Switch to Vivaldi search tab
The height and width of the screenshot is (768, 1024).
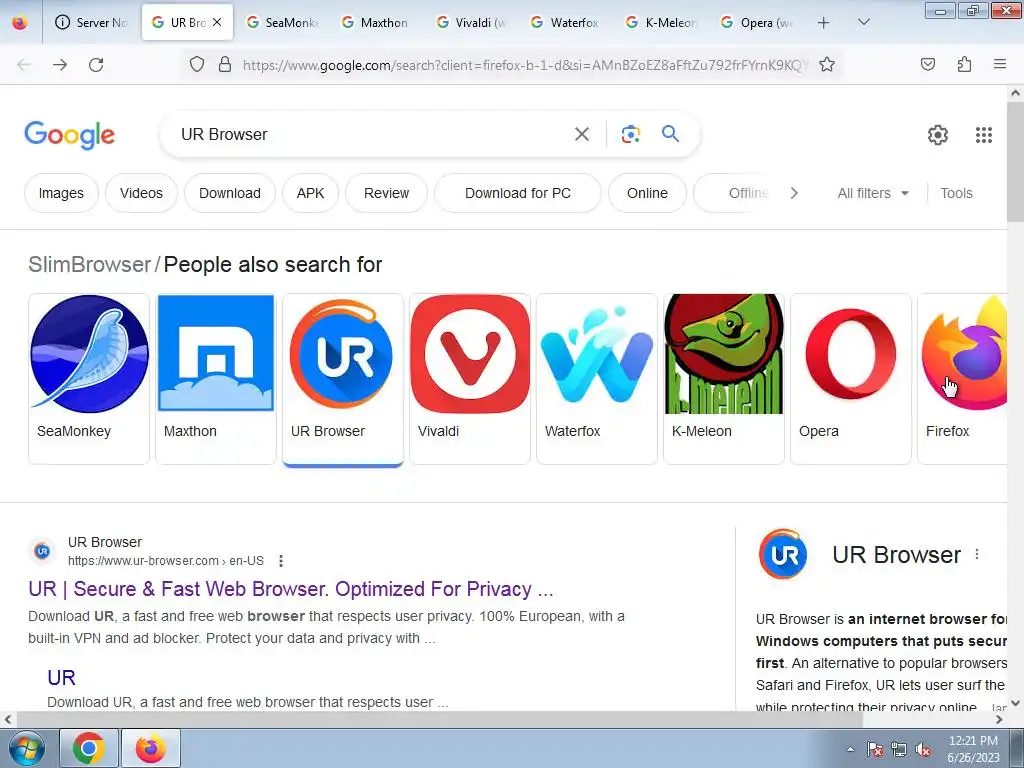(472, 22)
